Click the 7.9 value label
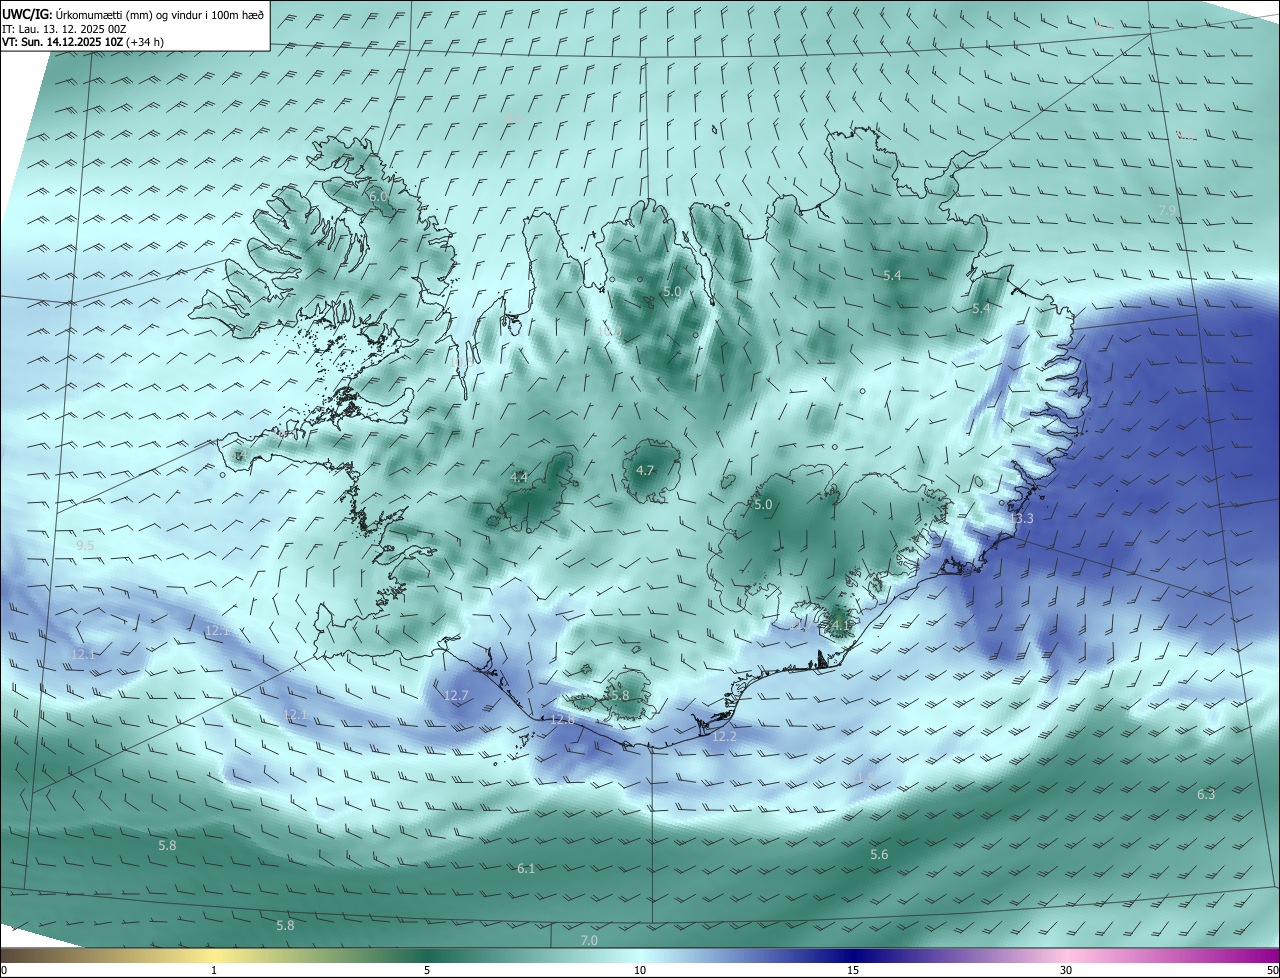This screenshot has width=1280, height=978. pyautogui.click(x=1168, y=211)
